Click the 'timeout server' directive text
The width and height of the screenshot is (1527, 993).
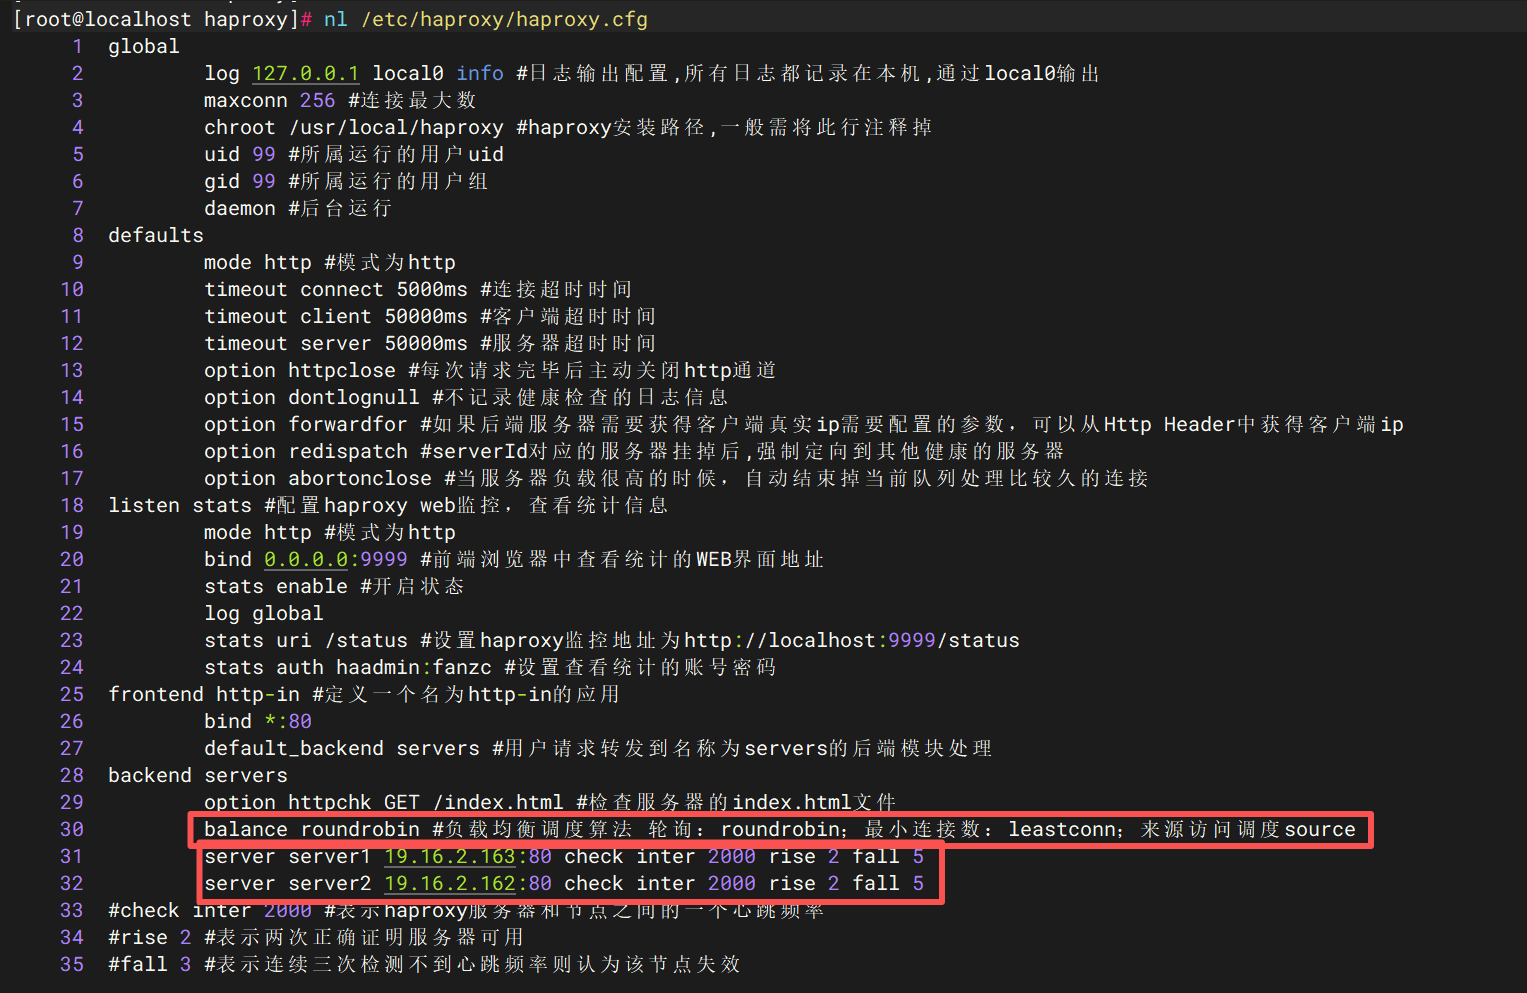[x=288, y=343]
